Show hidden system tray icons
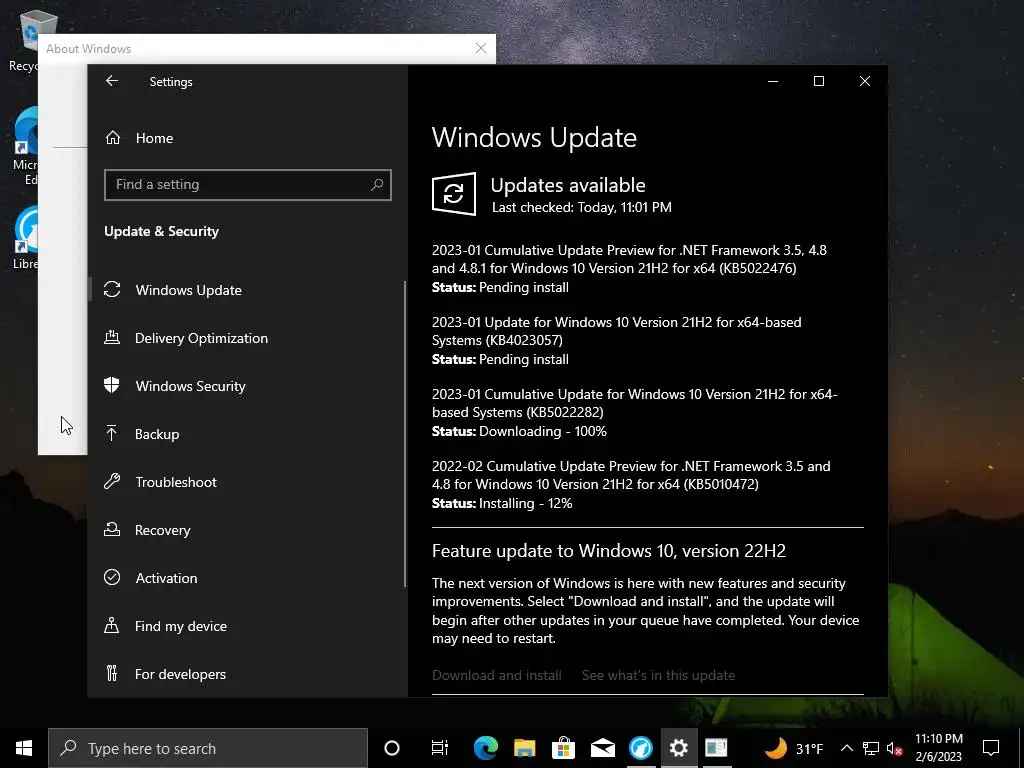 pyautogui.click(x=846, y=748)
